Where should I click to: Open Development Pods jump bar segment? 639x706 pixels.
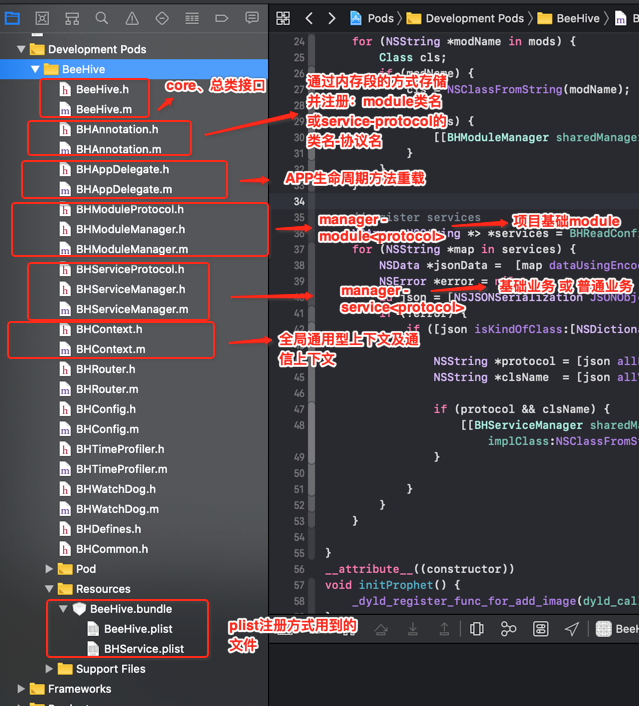(x=465, y=18)
